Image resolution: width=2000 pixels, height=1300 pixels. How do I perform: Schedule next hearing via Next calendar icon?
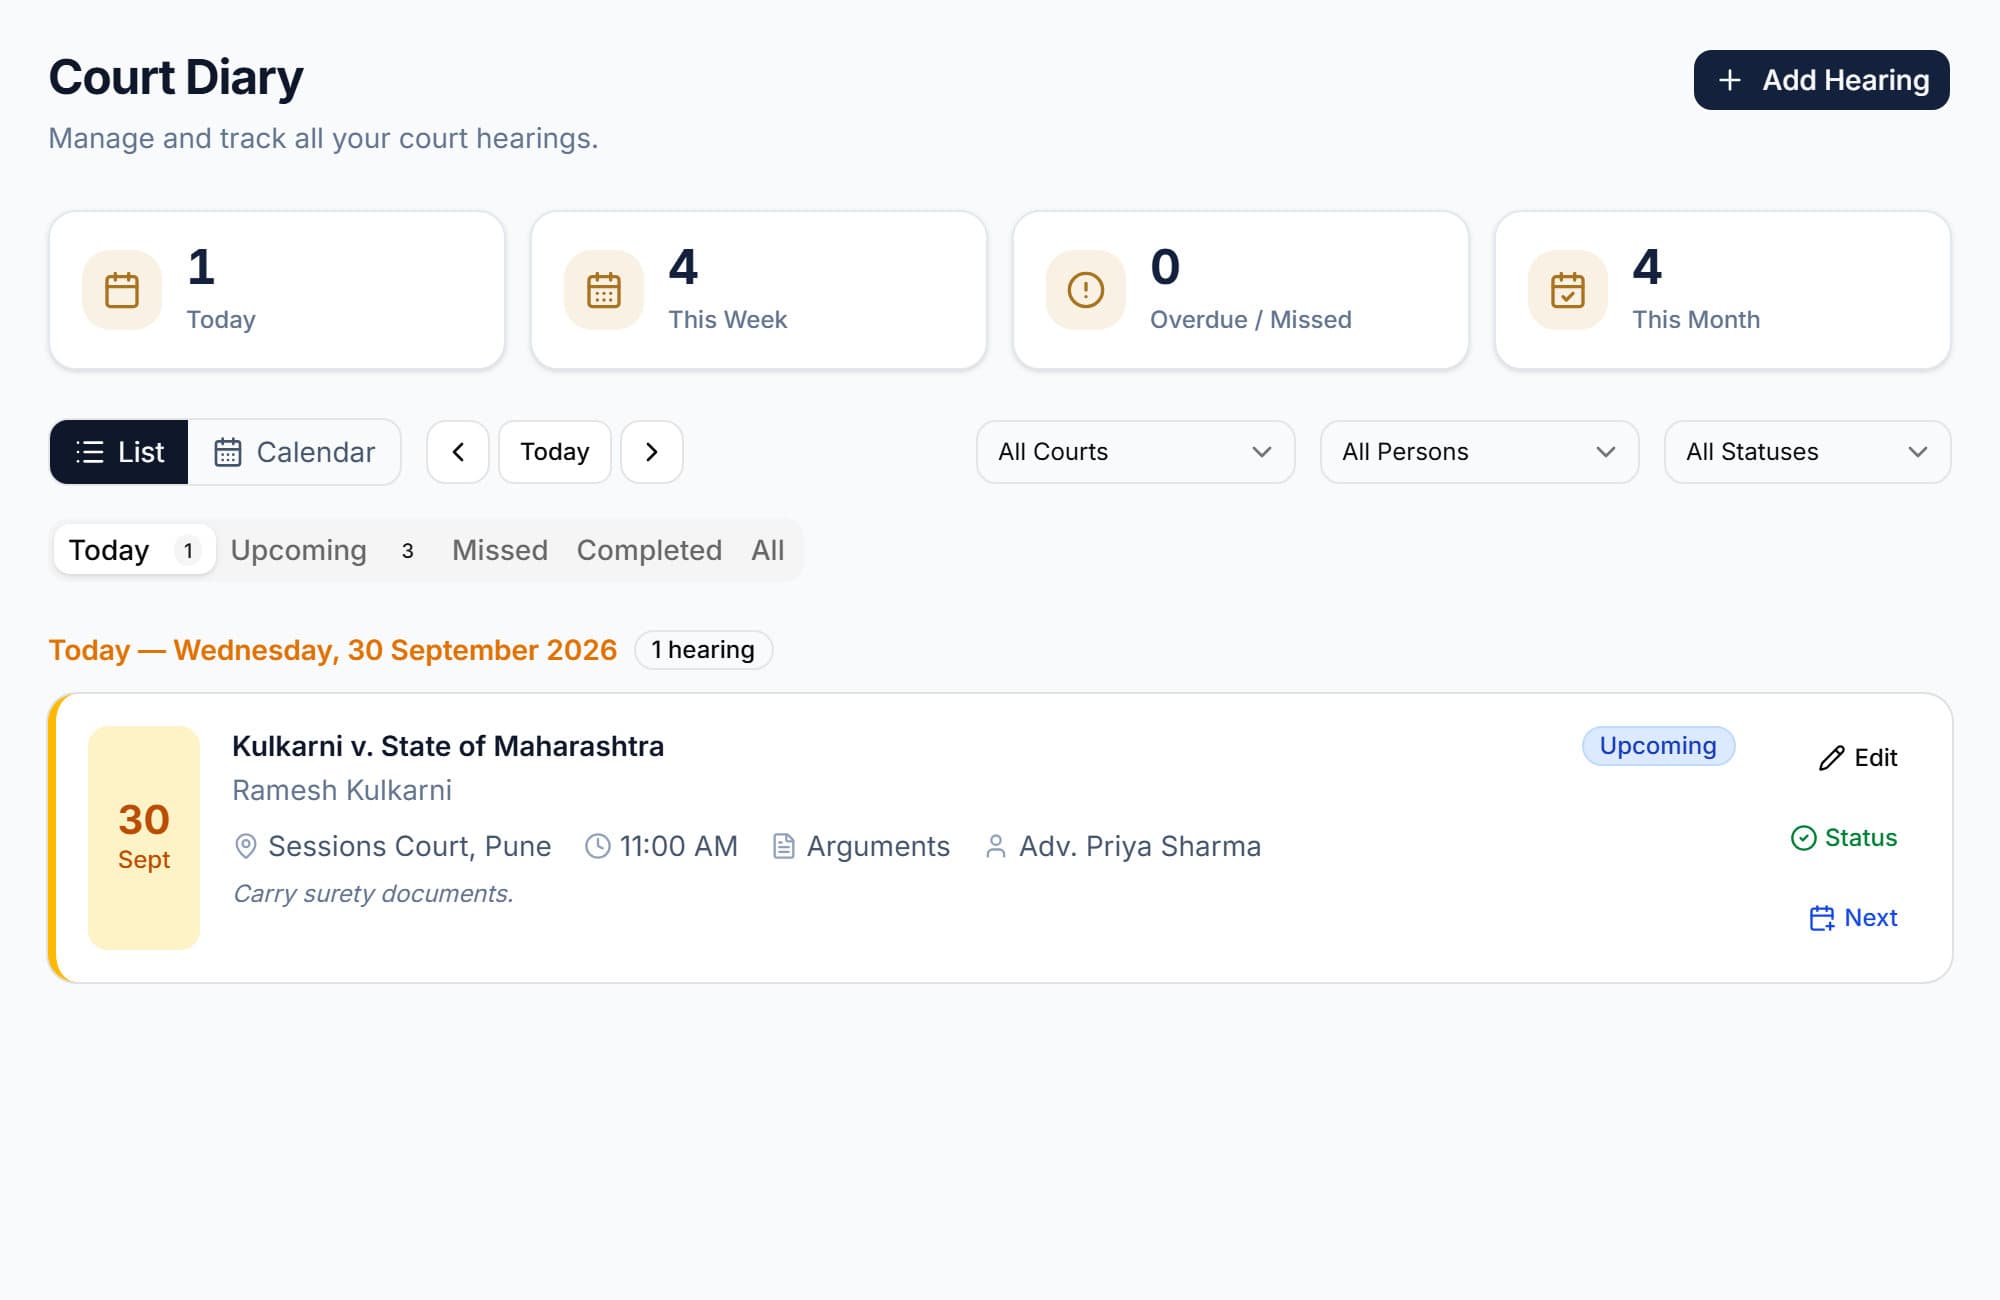[x=1822, y=918]
